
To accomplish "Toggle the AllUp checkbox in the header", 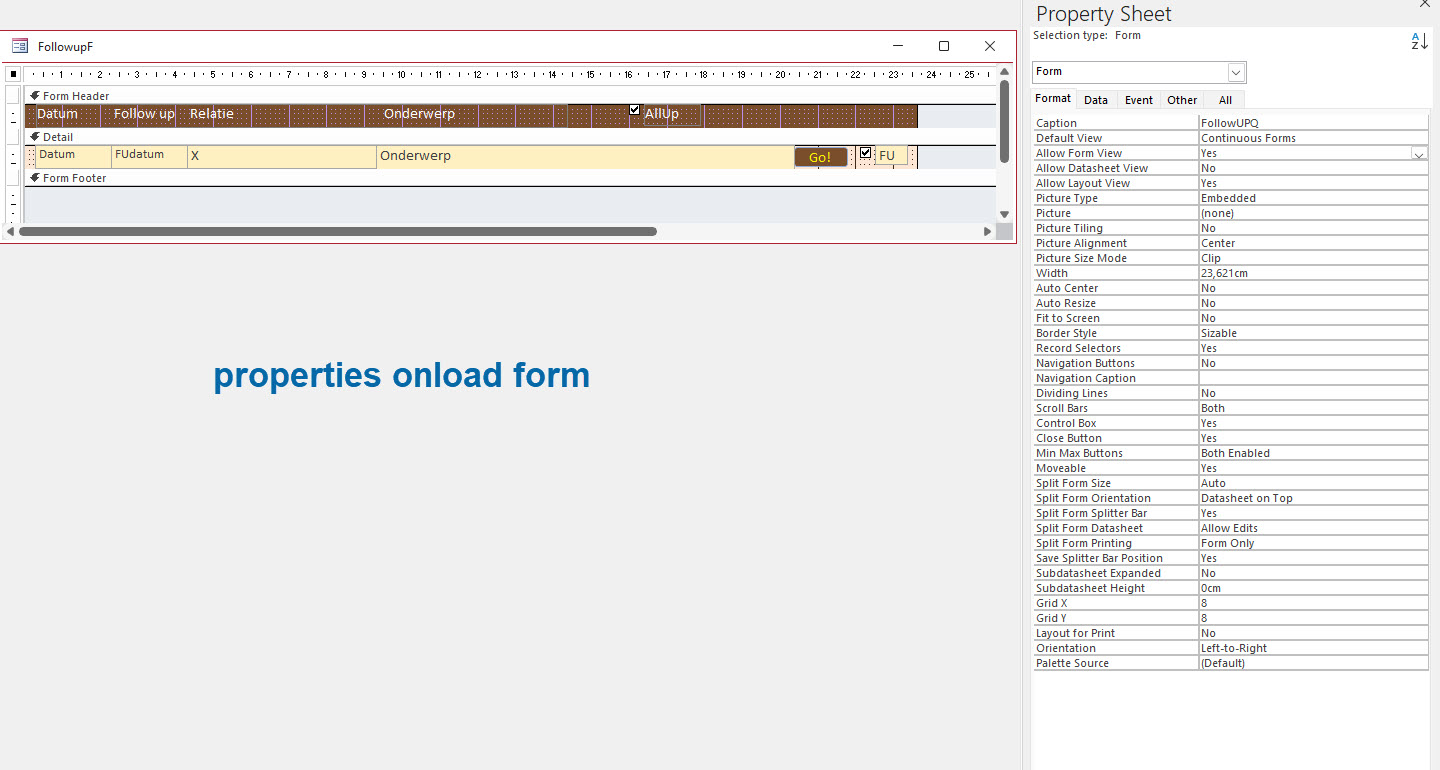I will [x=635, y=110].
